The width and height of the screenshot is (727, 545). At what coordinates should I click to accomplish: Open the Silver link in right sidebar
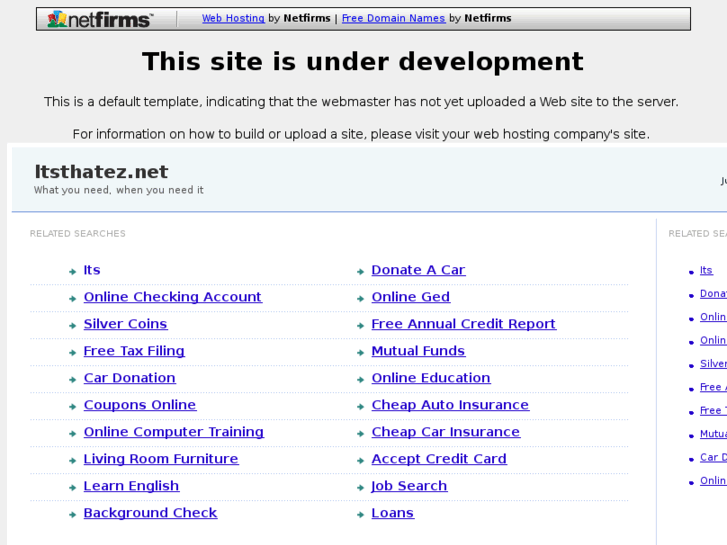[713, 364]
